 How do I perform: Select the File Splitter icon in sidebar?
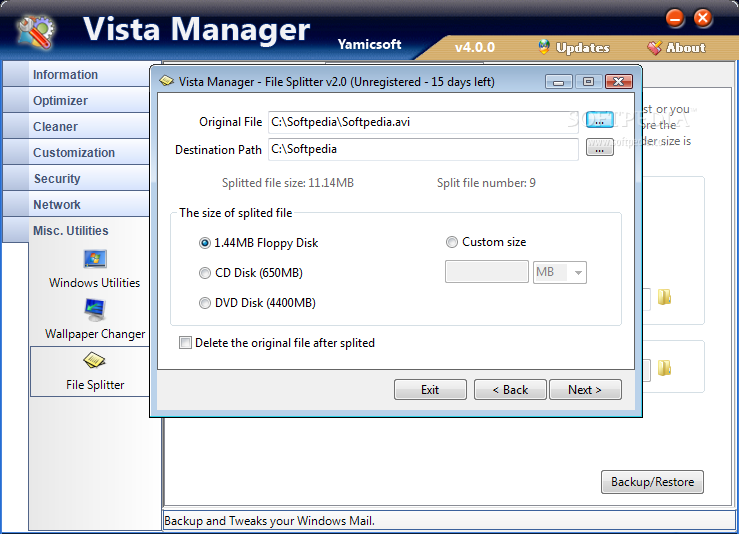(94, 361)
